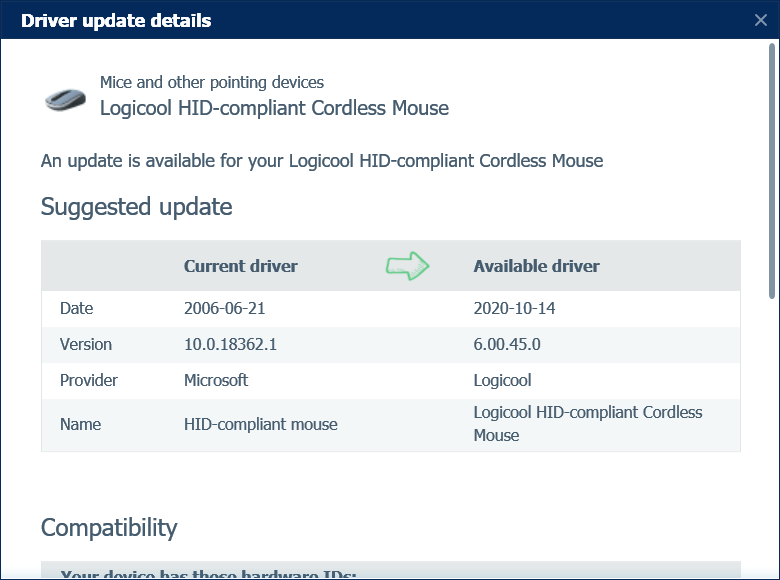Select the Logicool HID-compliant Cordless Mouse heading
The image size is (780, 580).
(x=274, y=108)
